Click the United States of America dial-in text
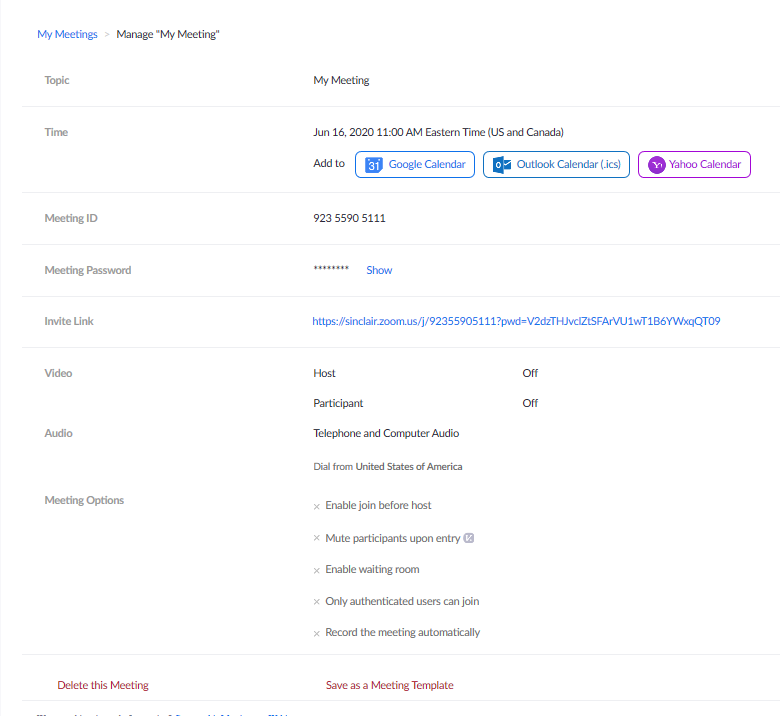The height and width of the screenshot is (716, 780). (409, 467)
